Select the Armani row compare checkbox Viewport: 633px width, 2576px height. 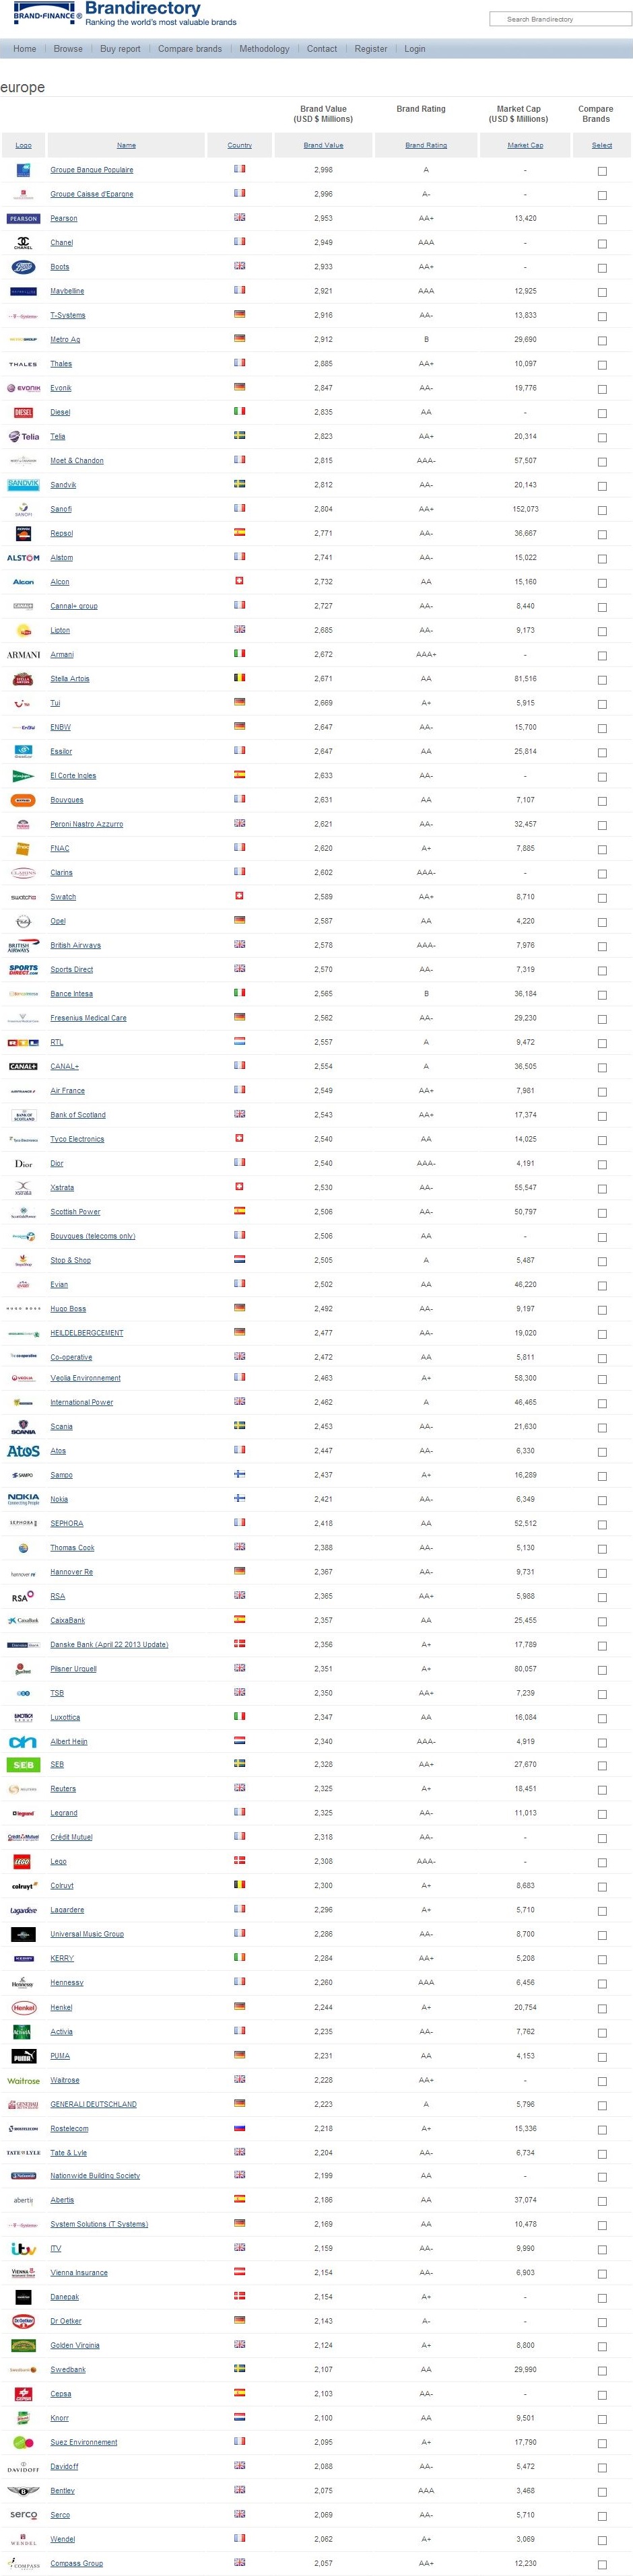(602, 656)
